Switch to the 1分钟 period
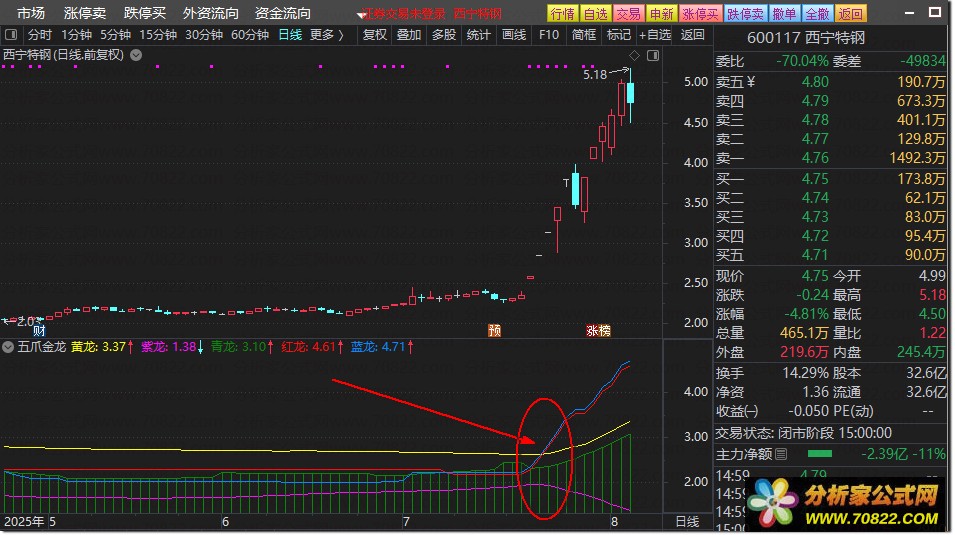The width and height of the screenshot is (955, 535). (76, 35)
